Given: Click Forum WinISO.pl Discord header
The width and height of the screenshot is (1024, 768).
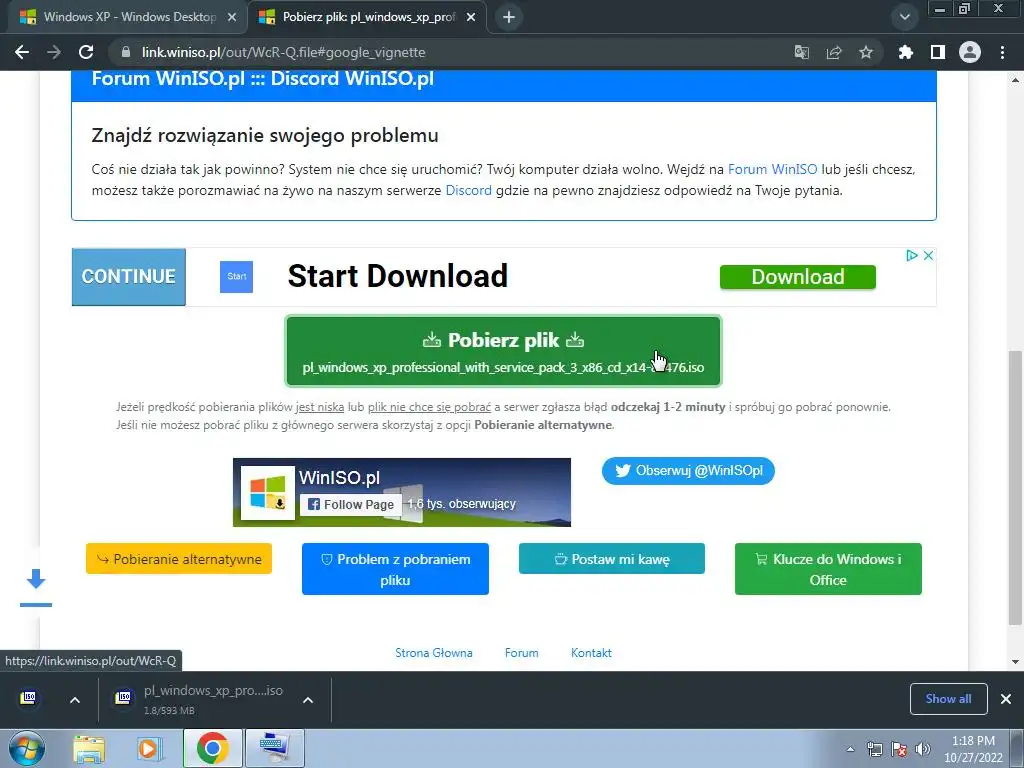Looking at the screenshot, I should 263,78.
